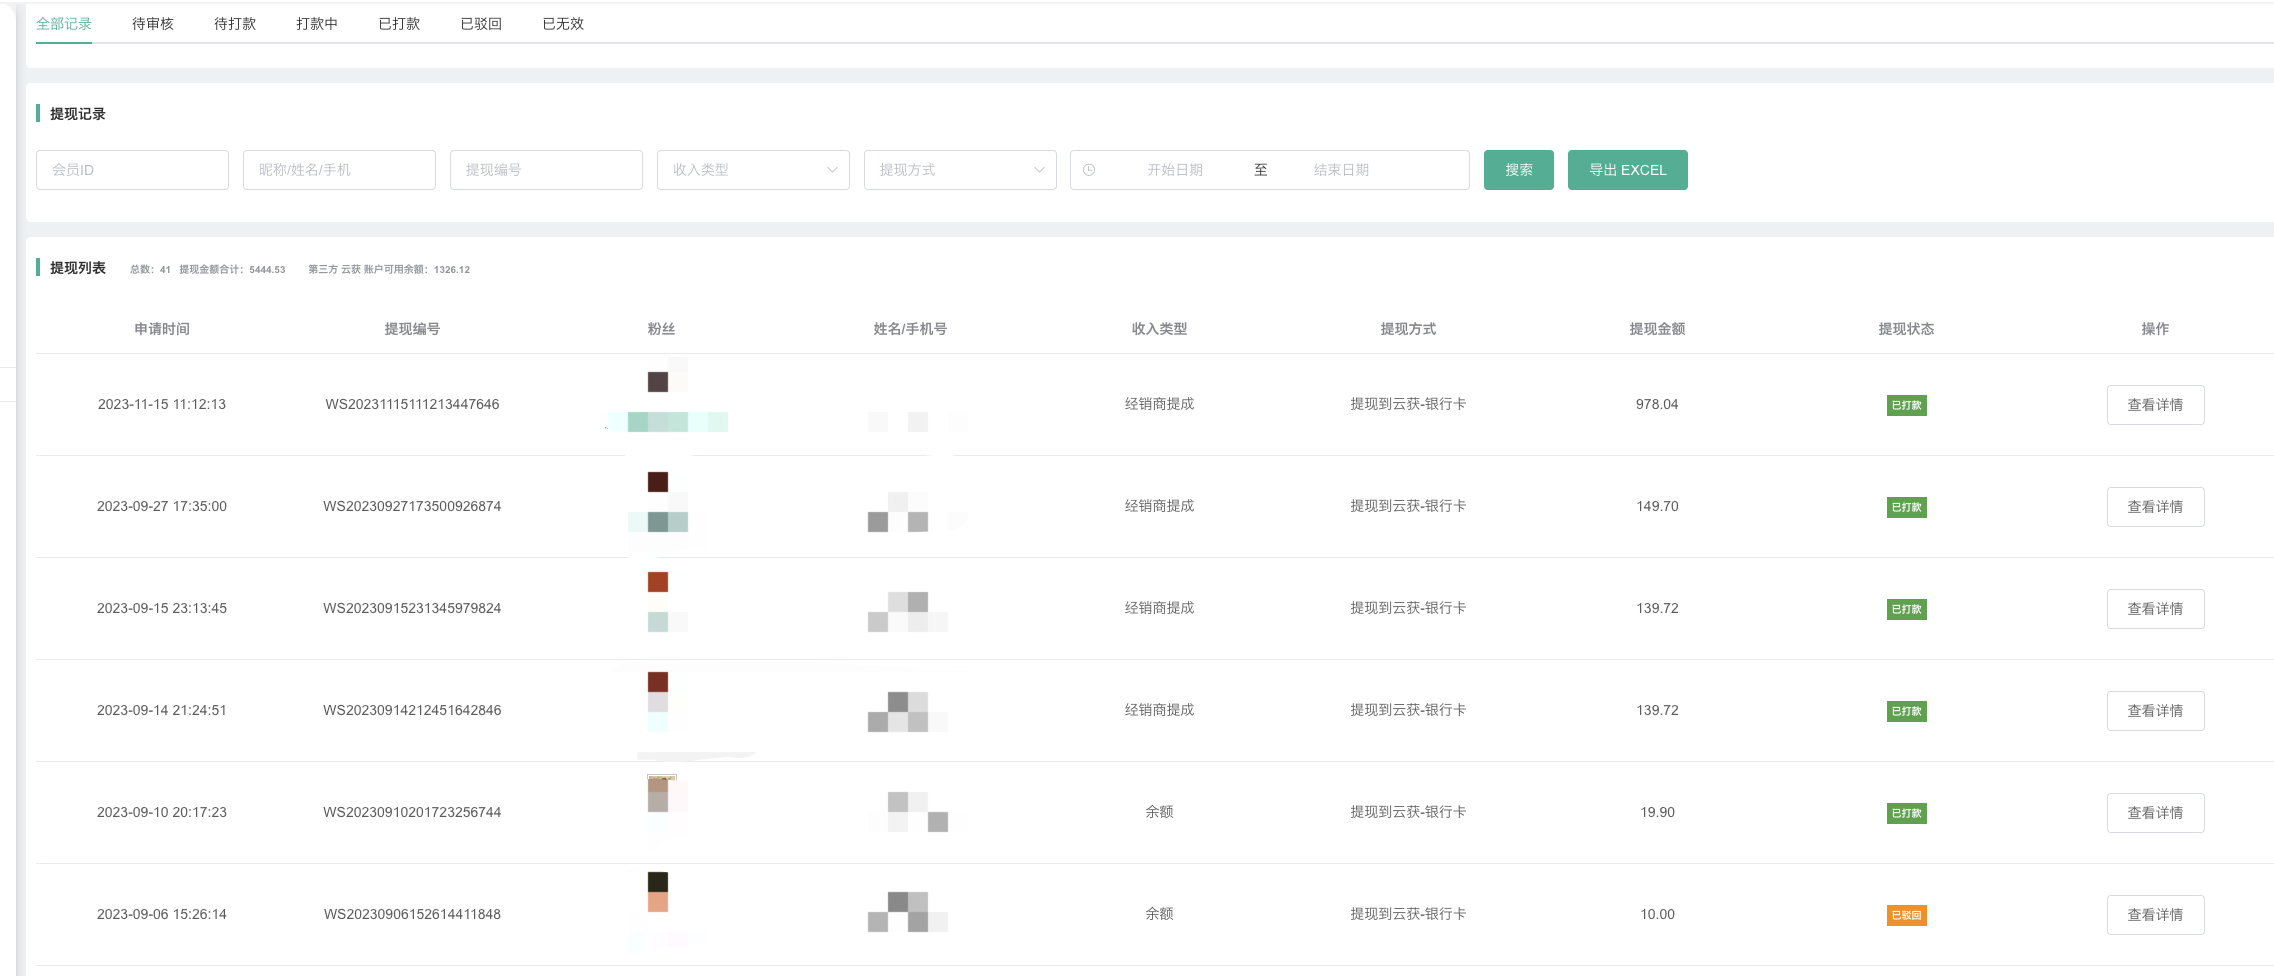Expand the 提现方式 dropdown
2274x976 pixels.
959,170
